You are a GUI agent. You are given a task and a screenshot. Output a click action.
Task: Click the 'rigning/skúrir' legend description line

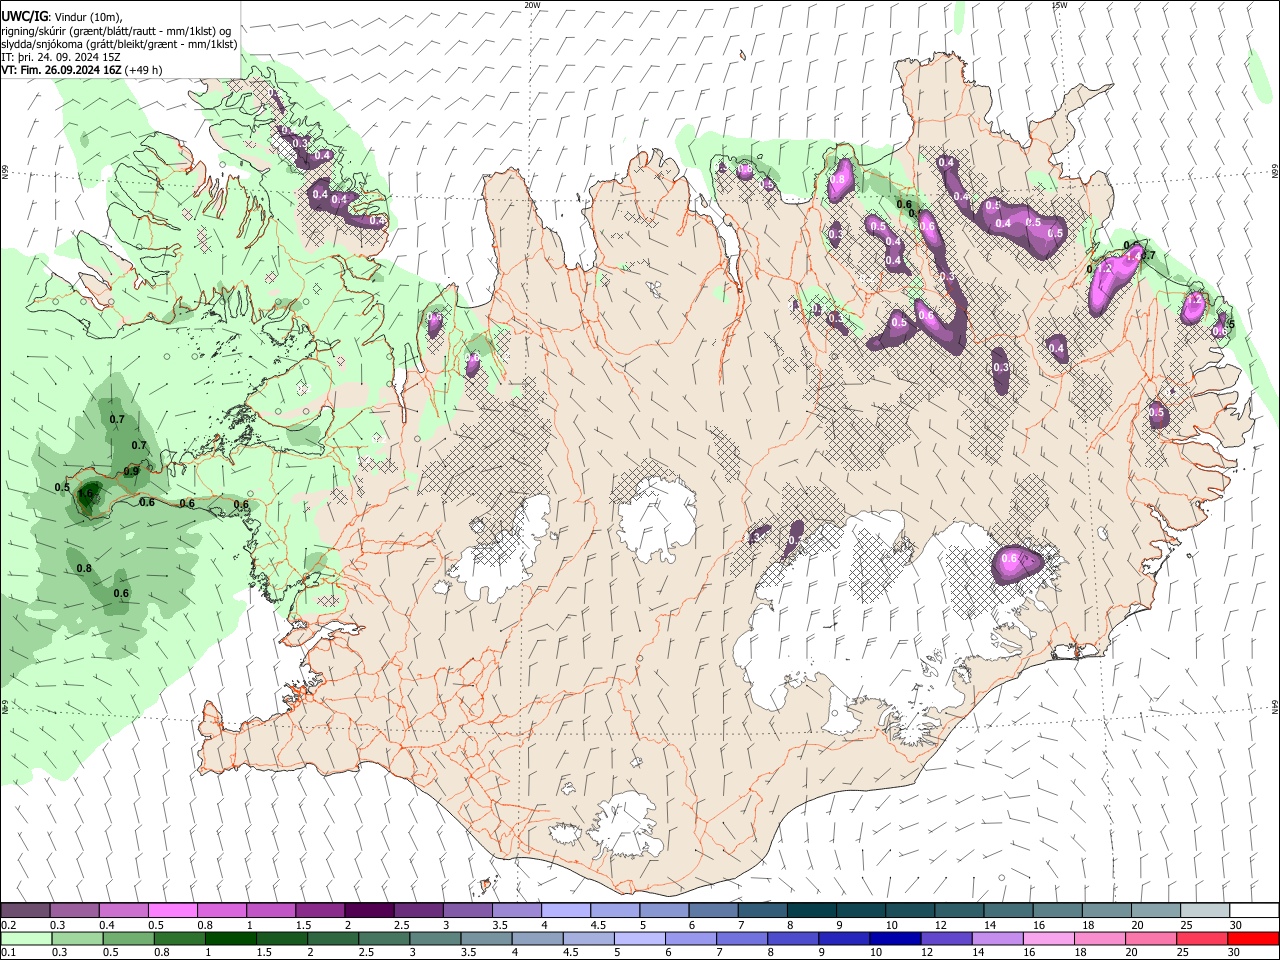(116, 31)
